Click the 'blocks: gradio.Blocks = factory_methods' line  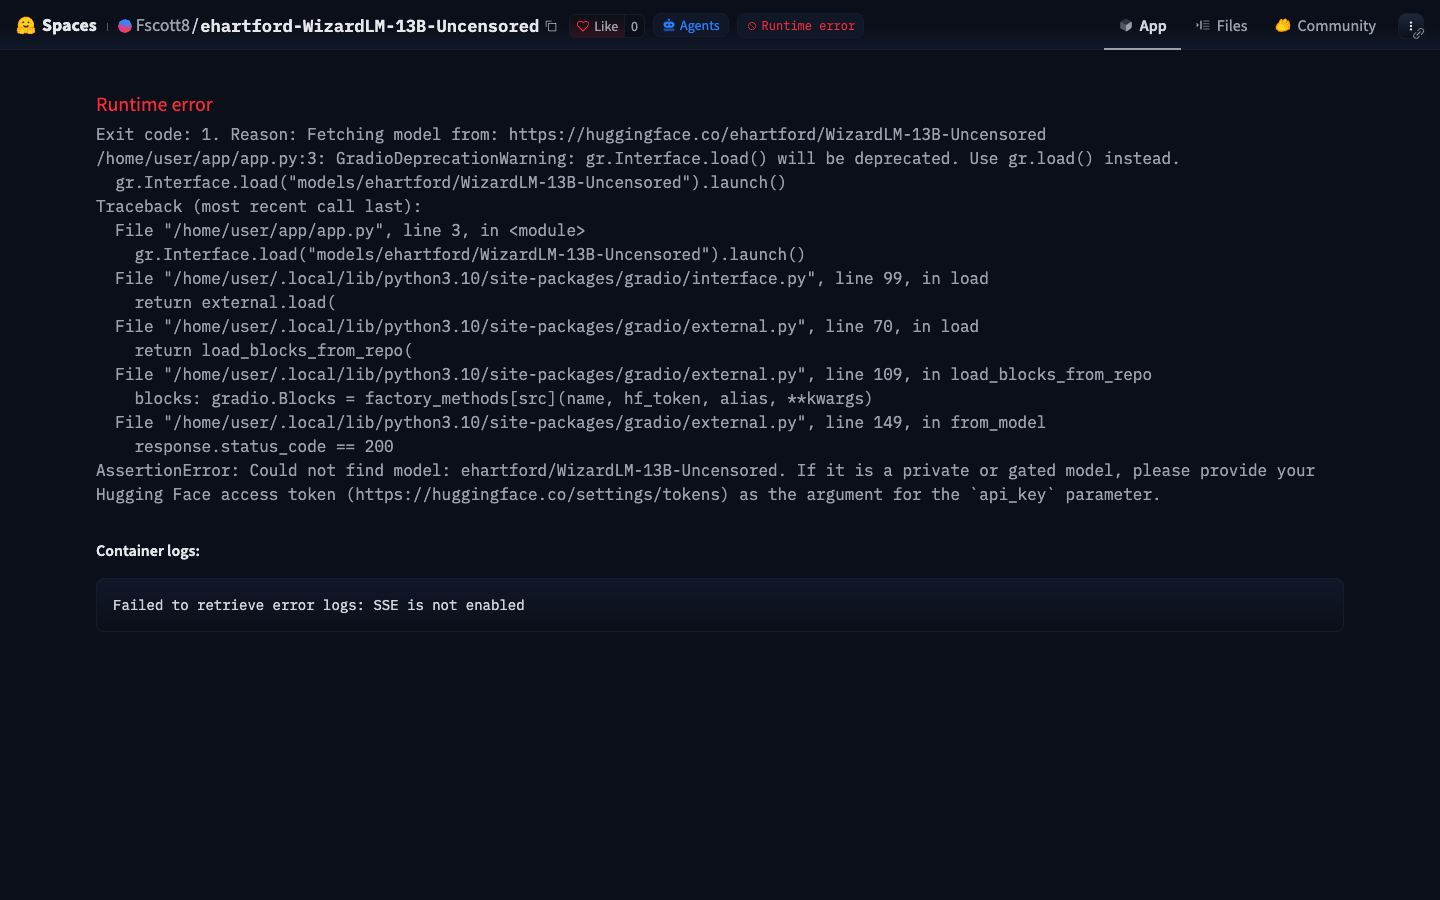click(503, 398)
